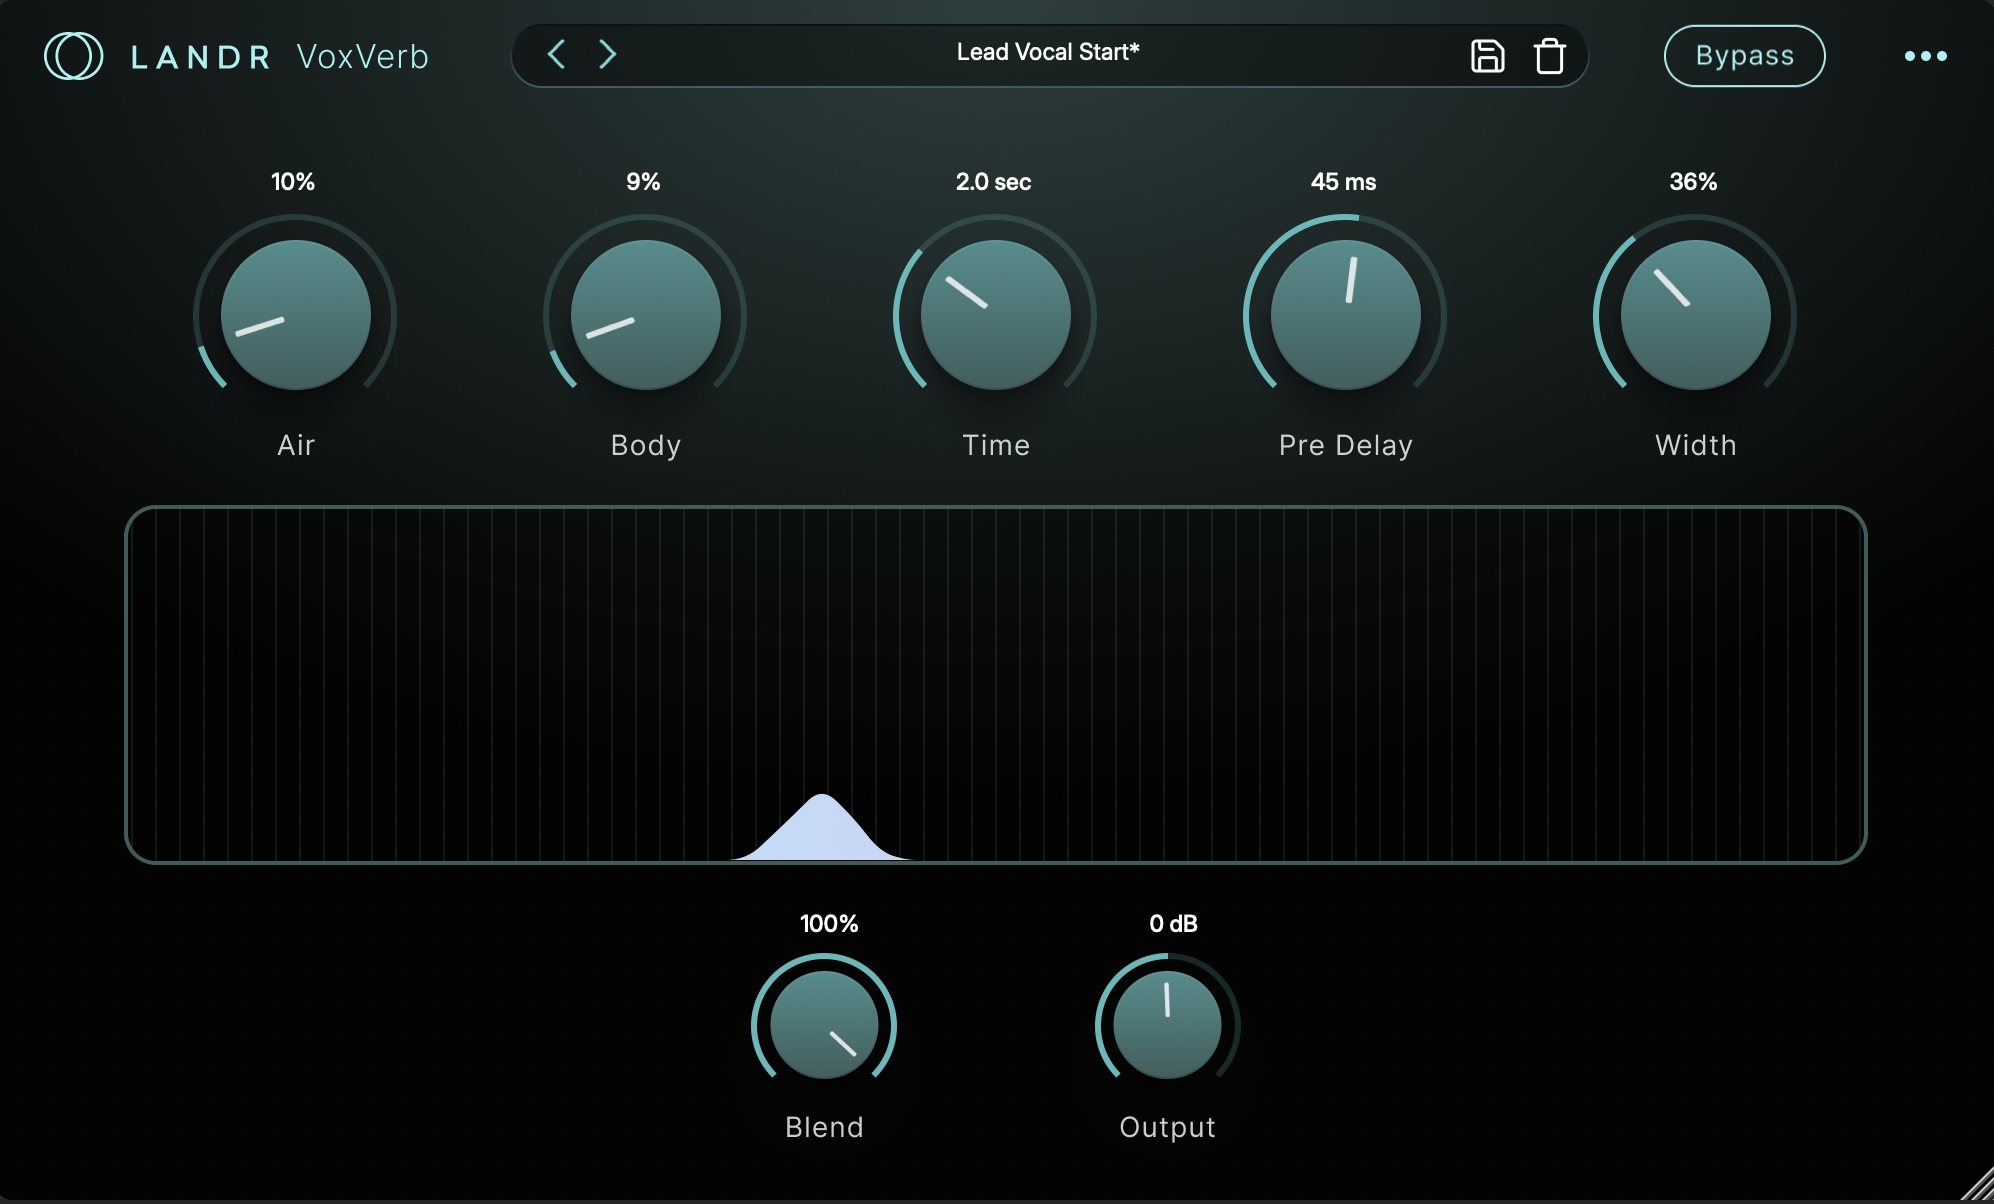1994x1204 pixels.
Task: Open the Lead Vocal Start preset list
Action: point(1047,53)
